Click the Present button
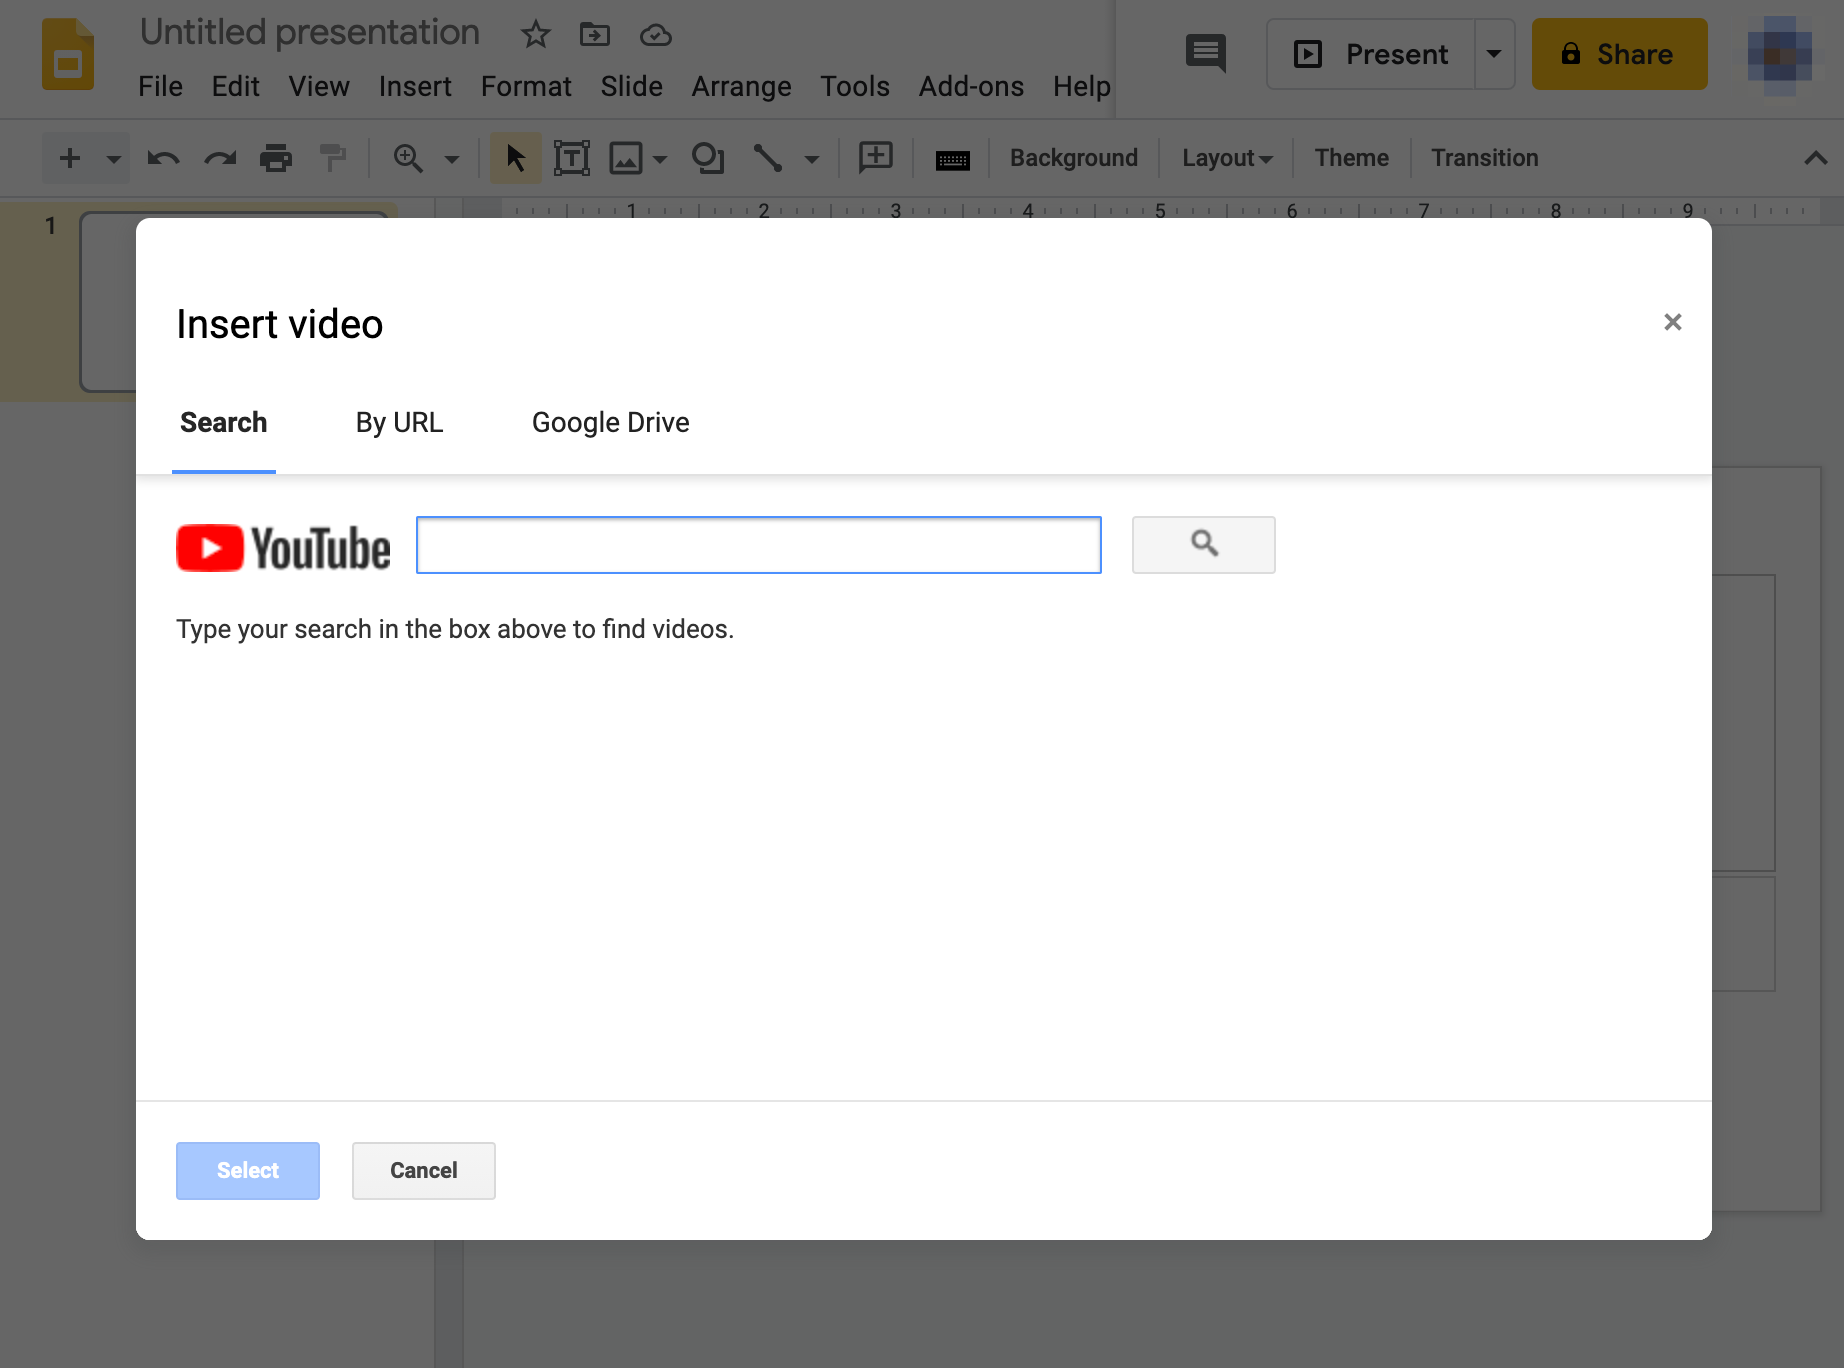Image resolution: width=1844 pixels, height=1368 pixels. point(1371,54)
